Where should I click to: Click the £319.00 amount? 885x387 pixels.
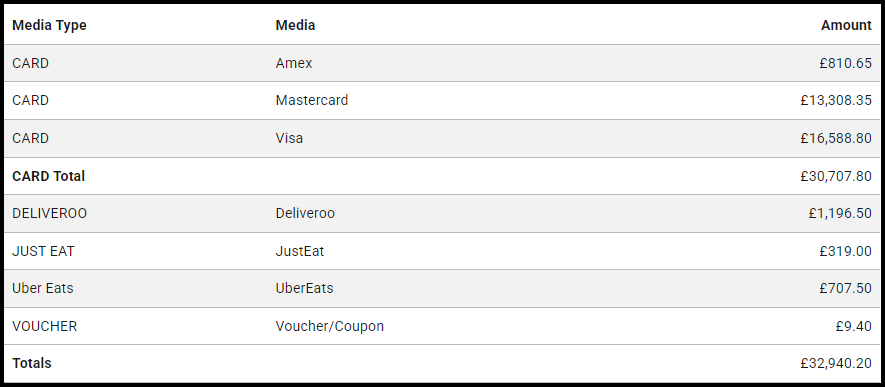pyautogui.click(x=845, y=251)
